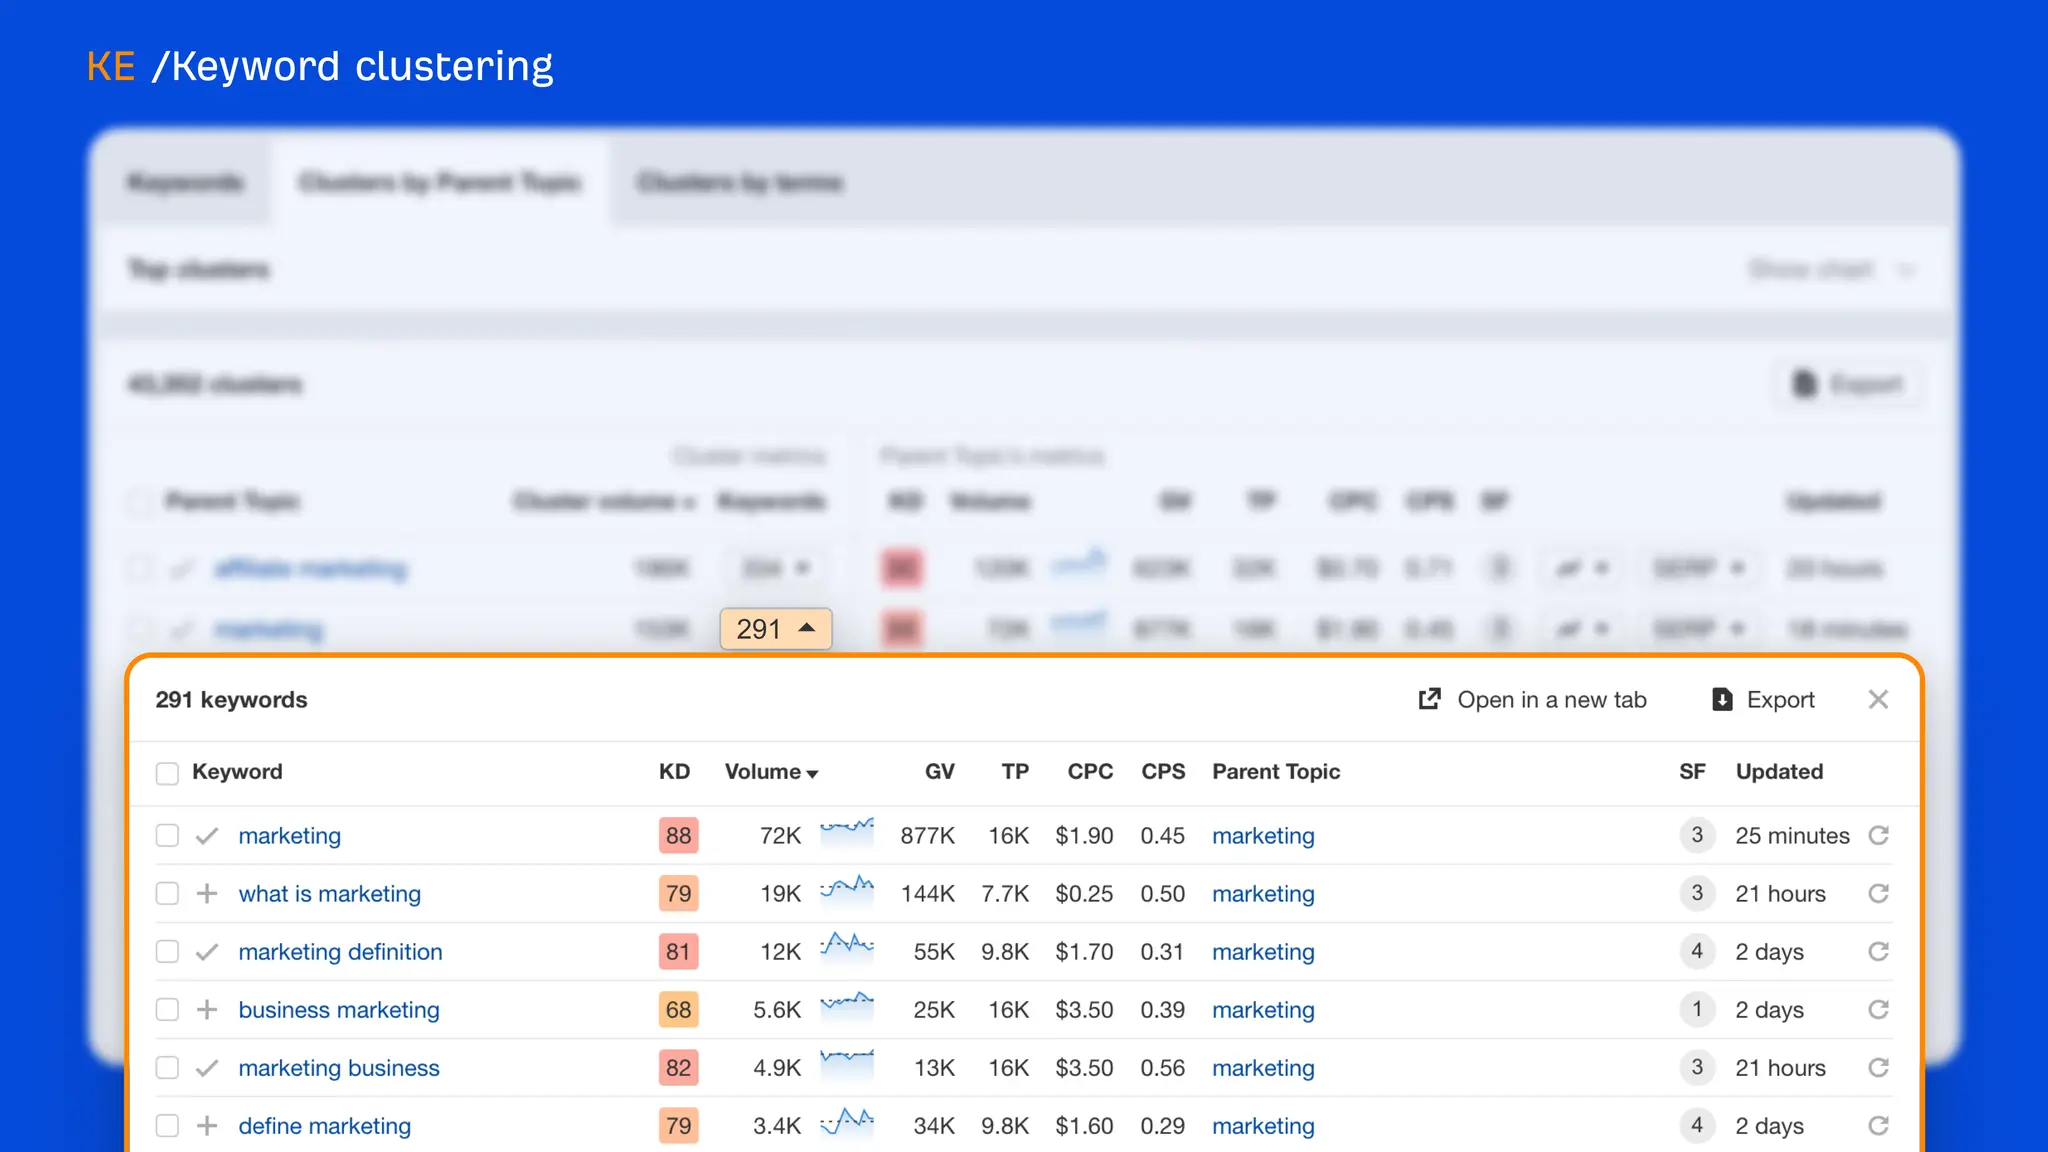The height and width of the screenshot is (1152, 2048).
Task: Click the trend chart for 'business marketing'
Action: 847,1005
